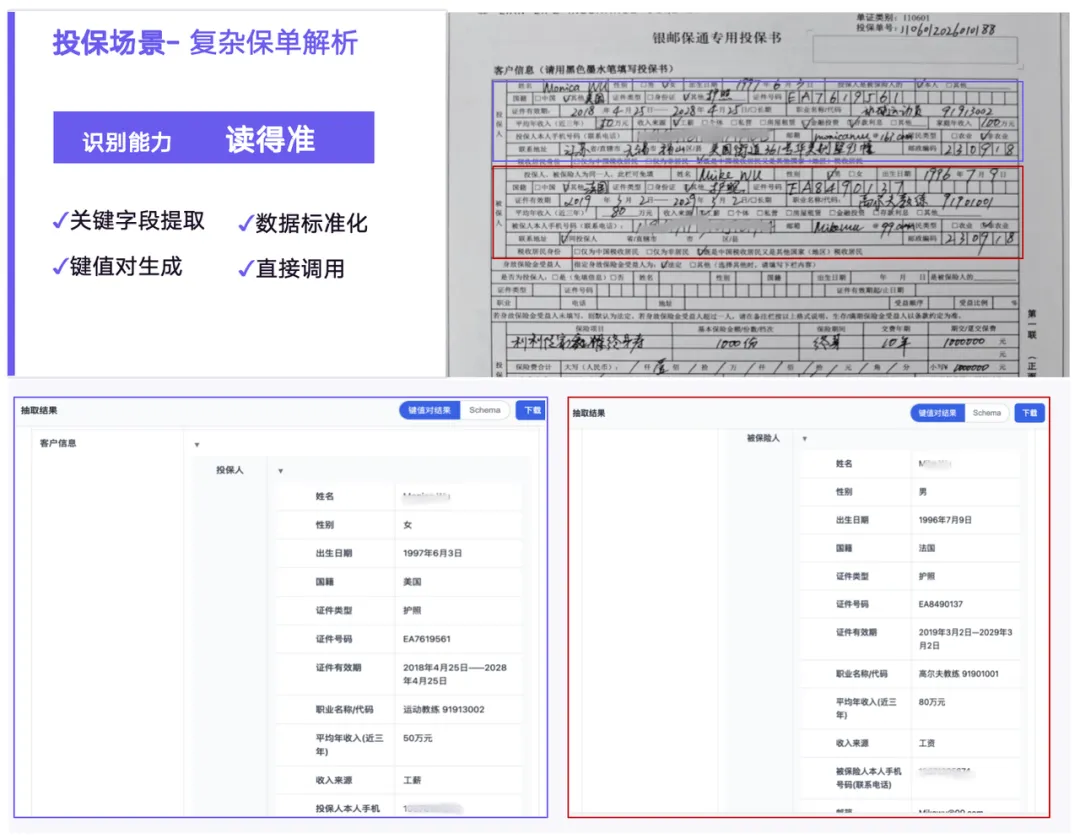Image resolution: width=1080 pixels, height=839 pixels.
Task: Click 下载 button in left extraction panel
Action: pos(532,411)
